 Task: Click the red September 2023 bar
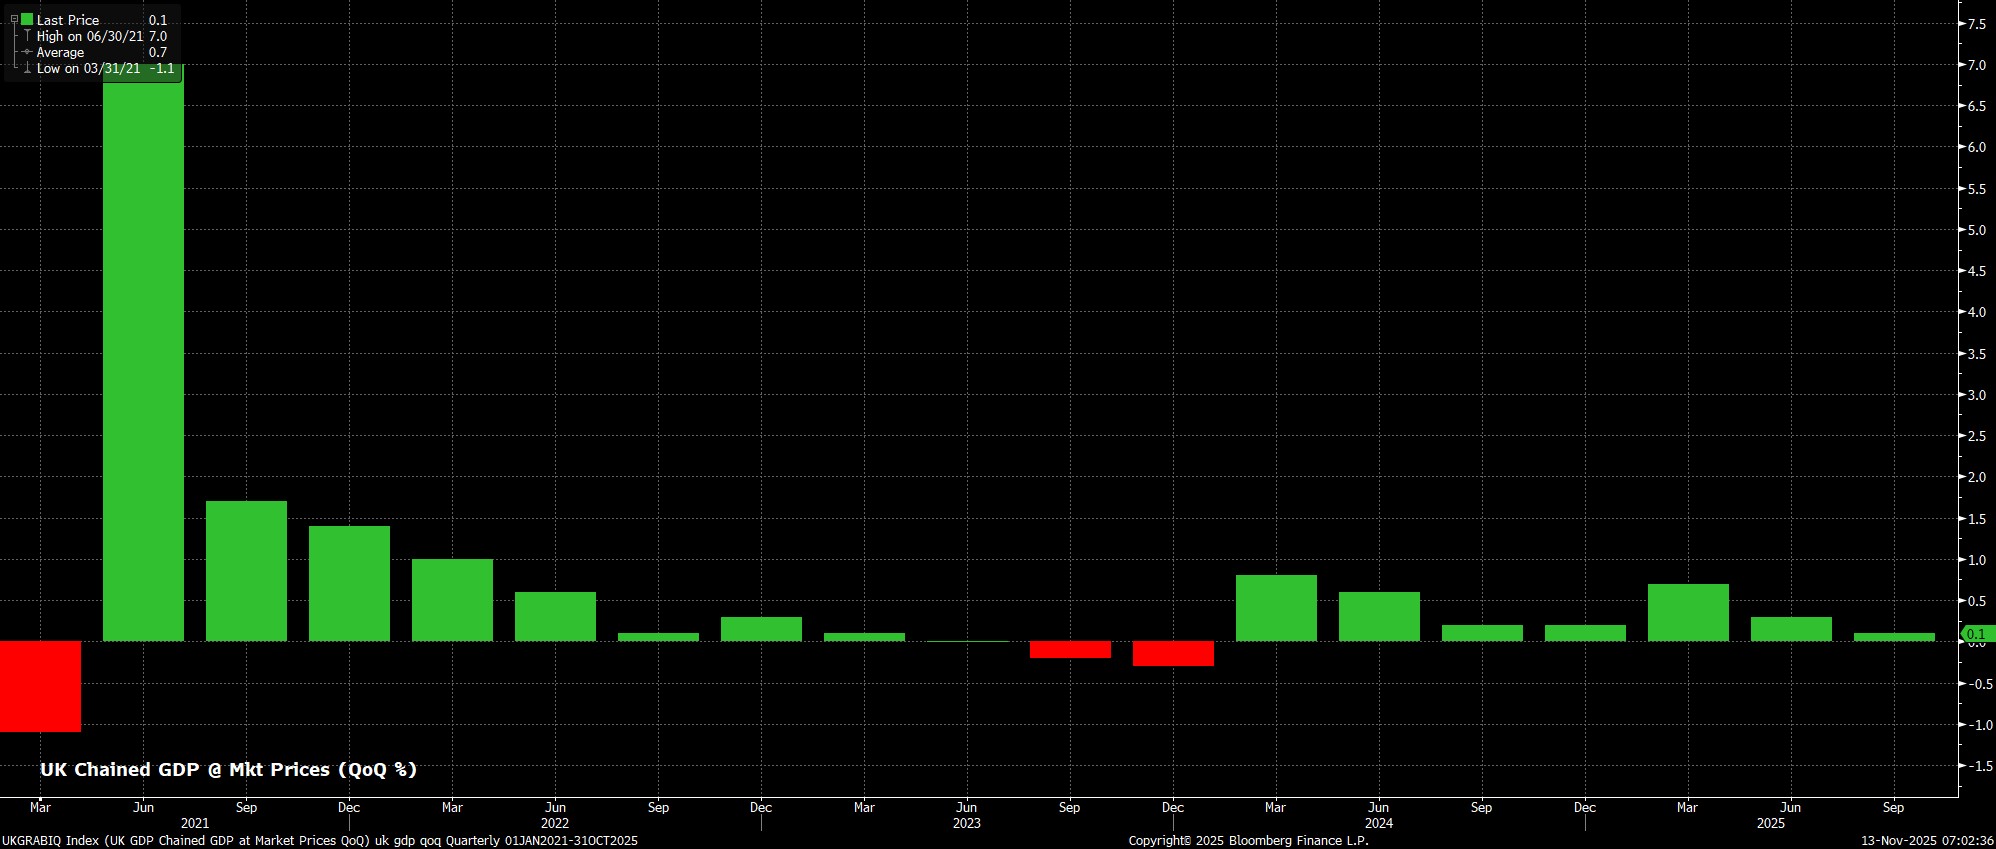[1070, 649]
